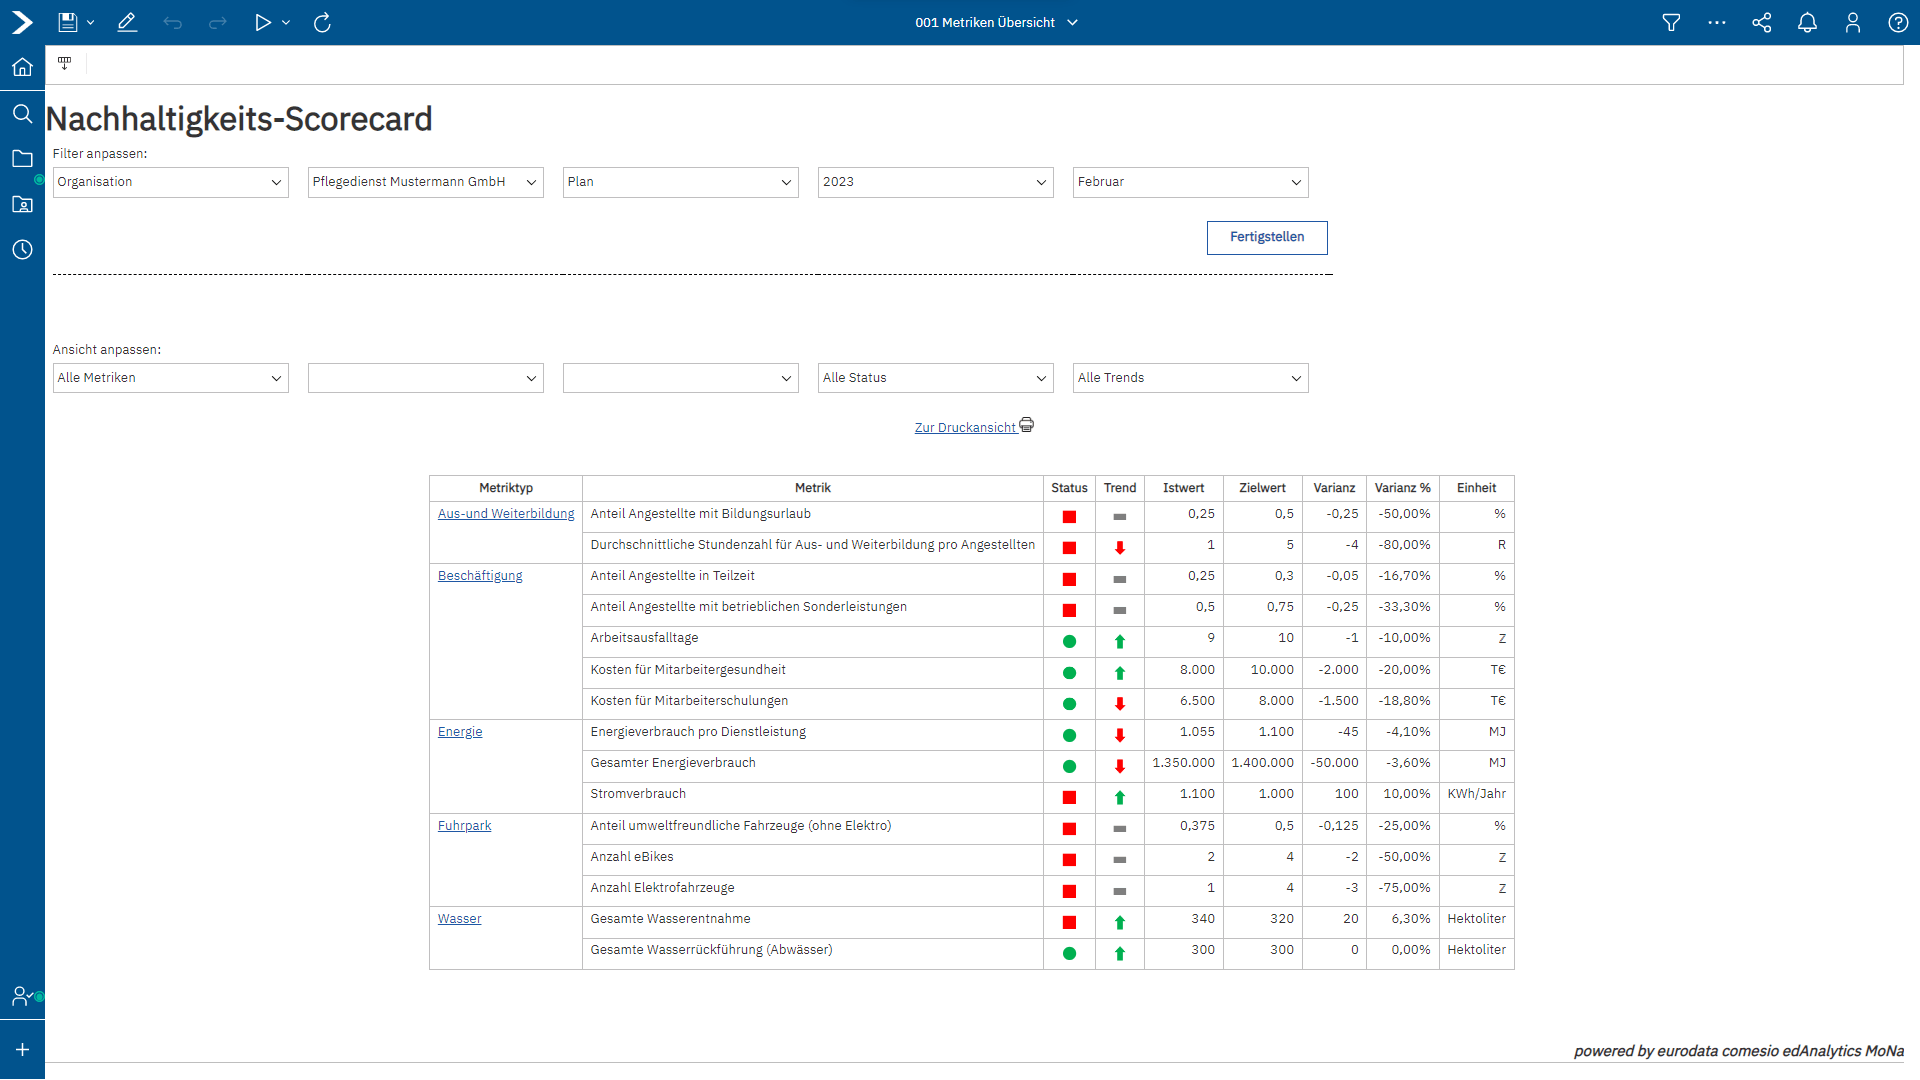Open the filter funnel icon
This screenshot has width=1920, height=1080.
pyautogui.click(x=1671, y=22)
